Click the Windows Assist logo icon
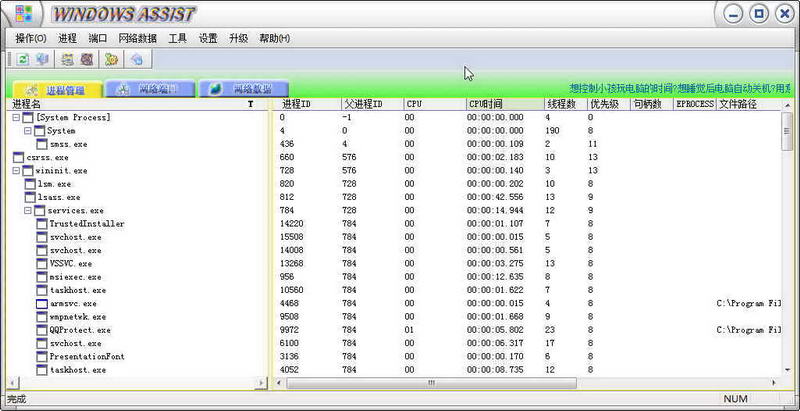The width and height of the screenshot is (800, 411). point(23,13)
